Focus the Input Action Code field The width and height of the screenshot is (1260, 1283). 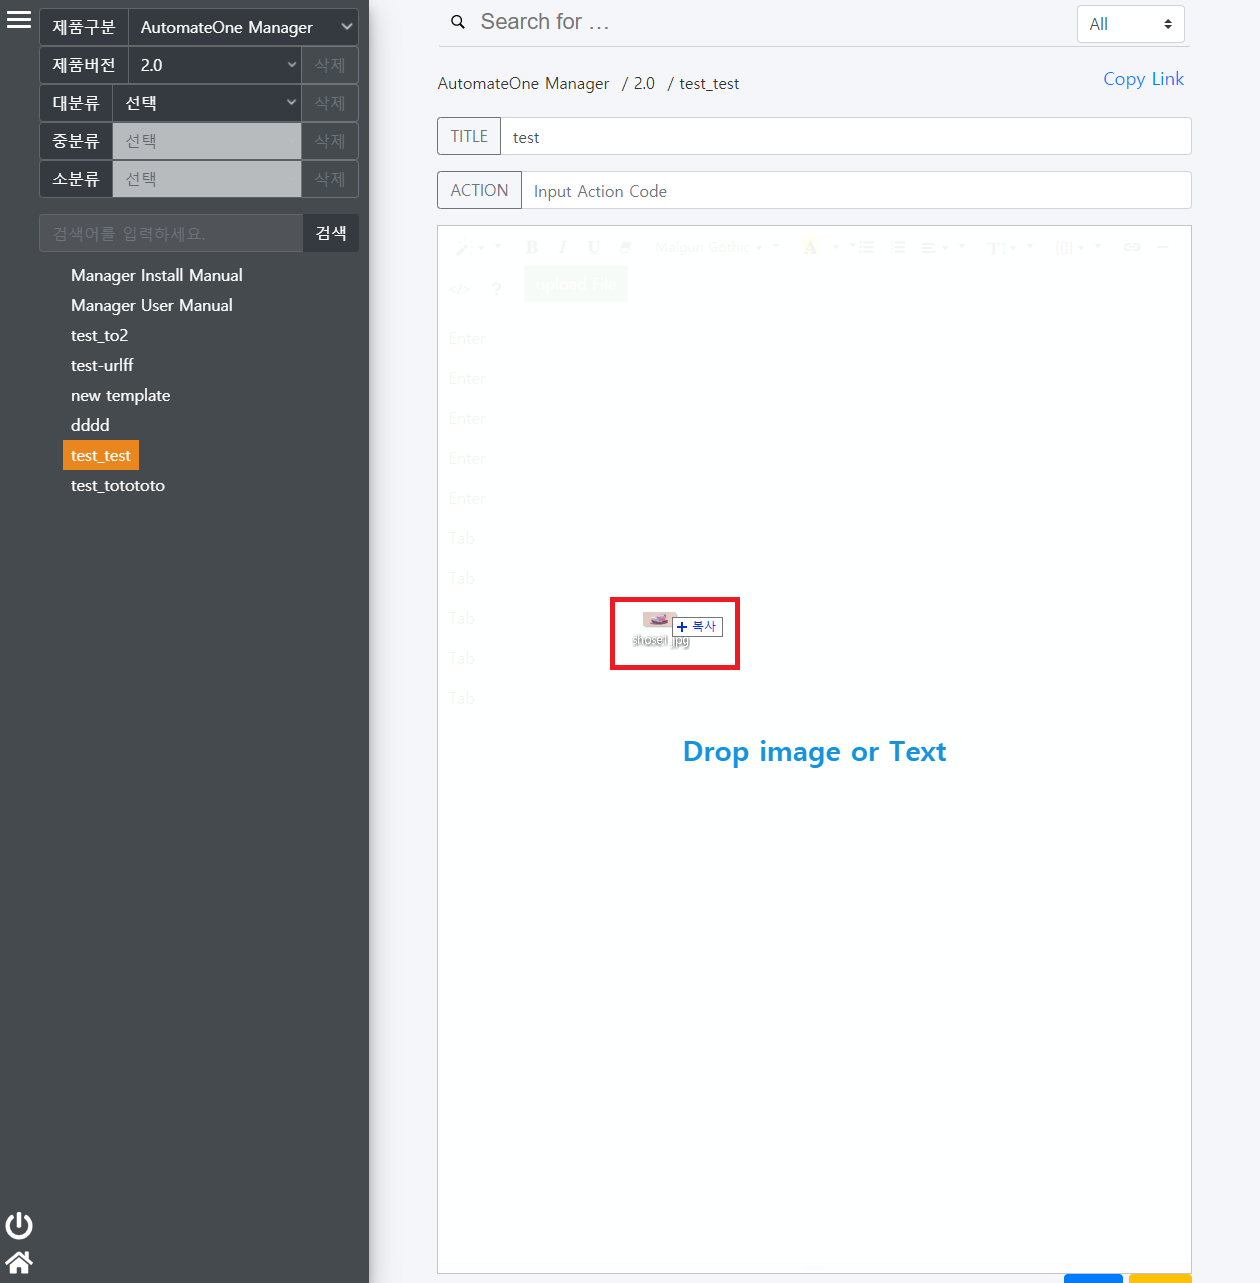coord(855,191)
